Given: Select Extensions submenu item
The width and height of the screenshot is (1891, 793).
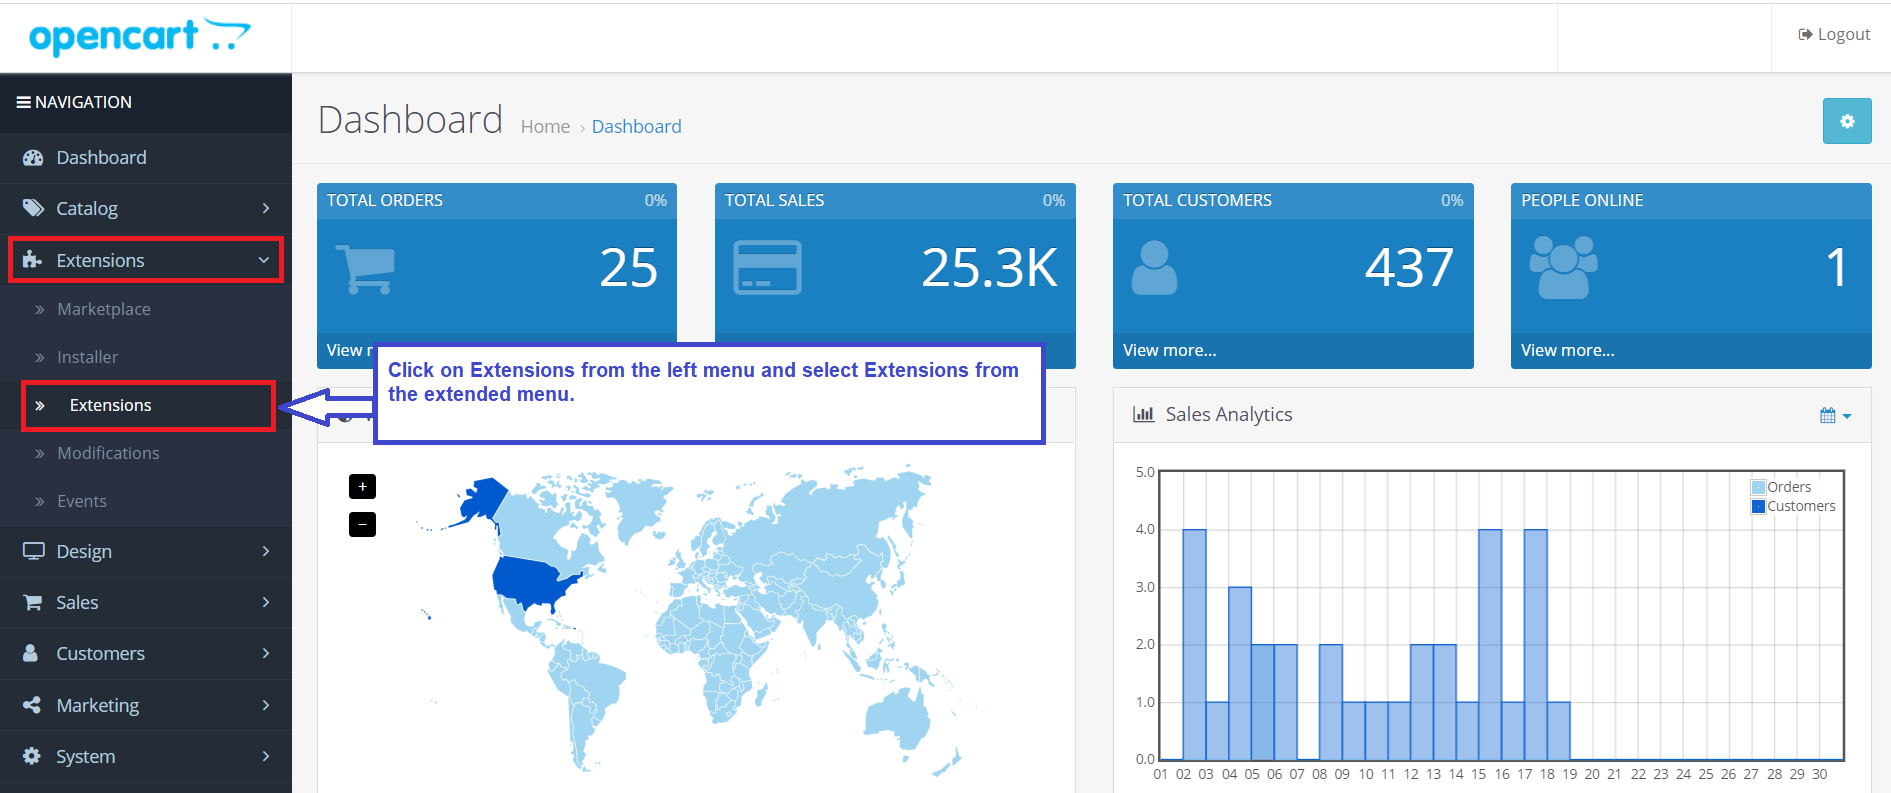Looking at the screenshot, I should click(148, 405).
